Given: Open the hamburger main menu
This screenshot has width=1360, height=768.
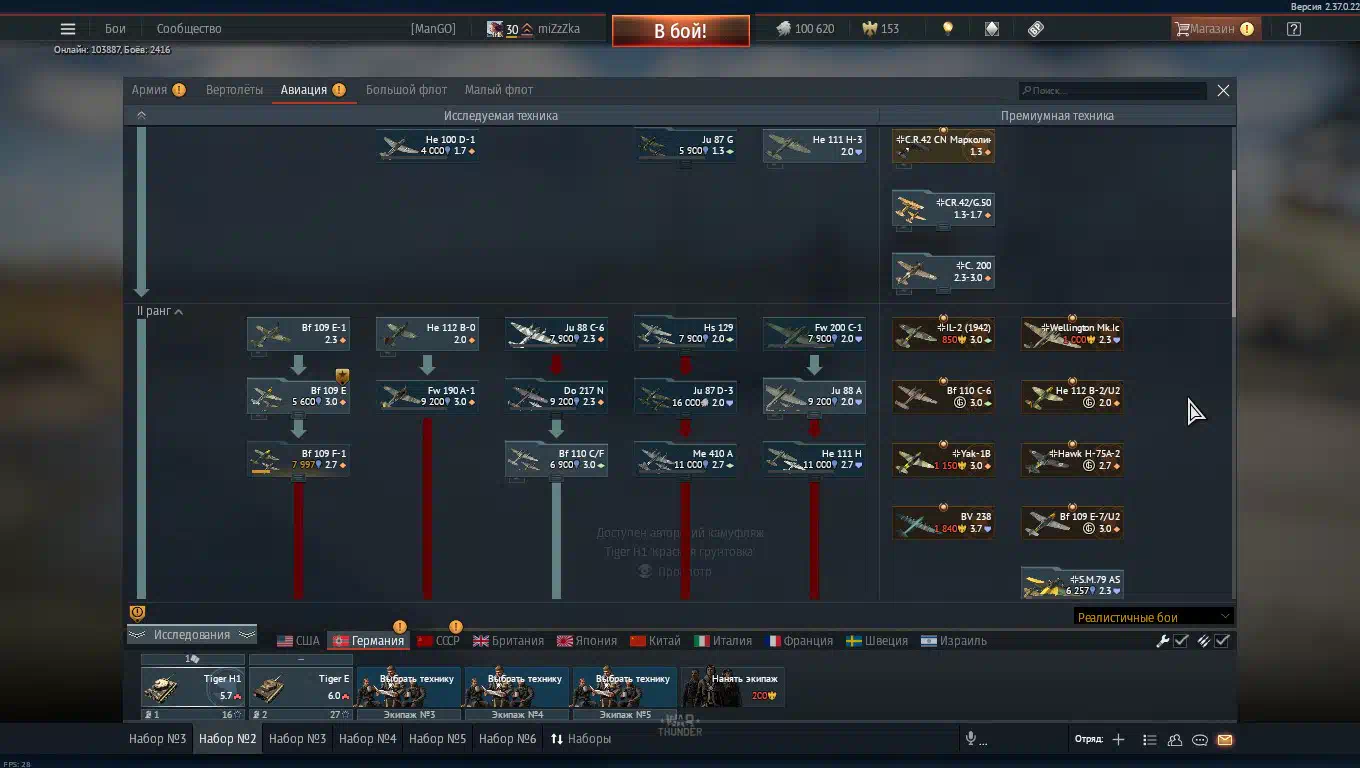Looking at the screenshot, I should tap(68, 29).
